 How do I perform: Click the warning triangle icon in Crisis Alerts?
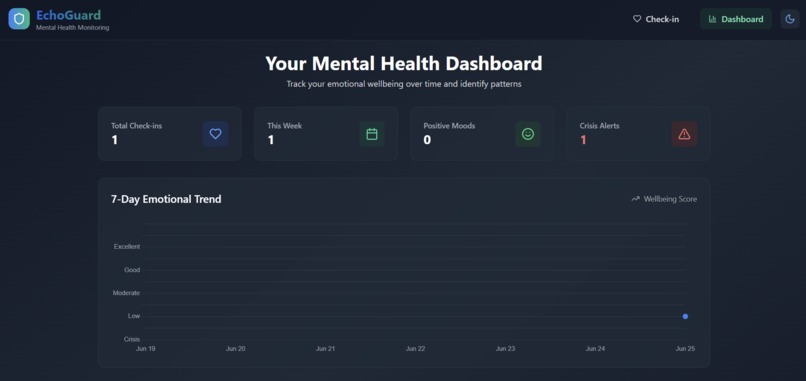(x=684, y=134)
